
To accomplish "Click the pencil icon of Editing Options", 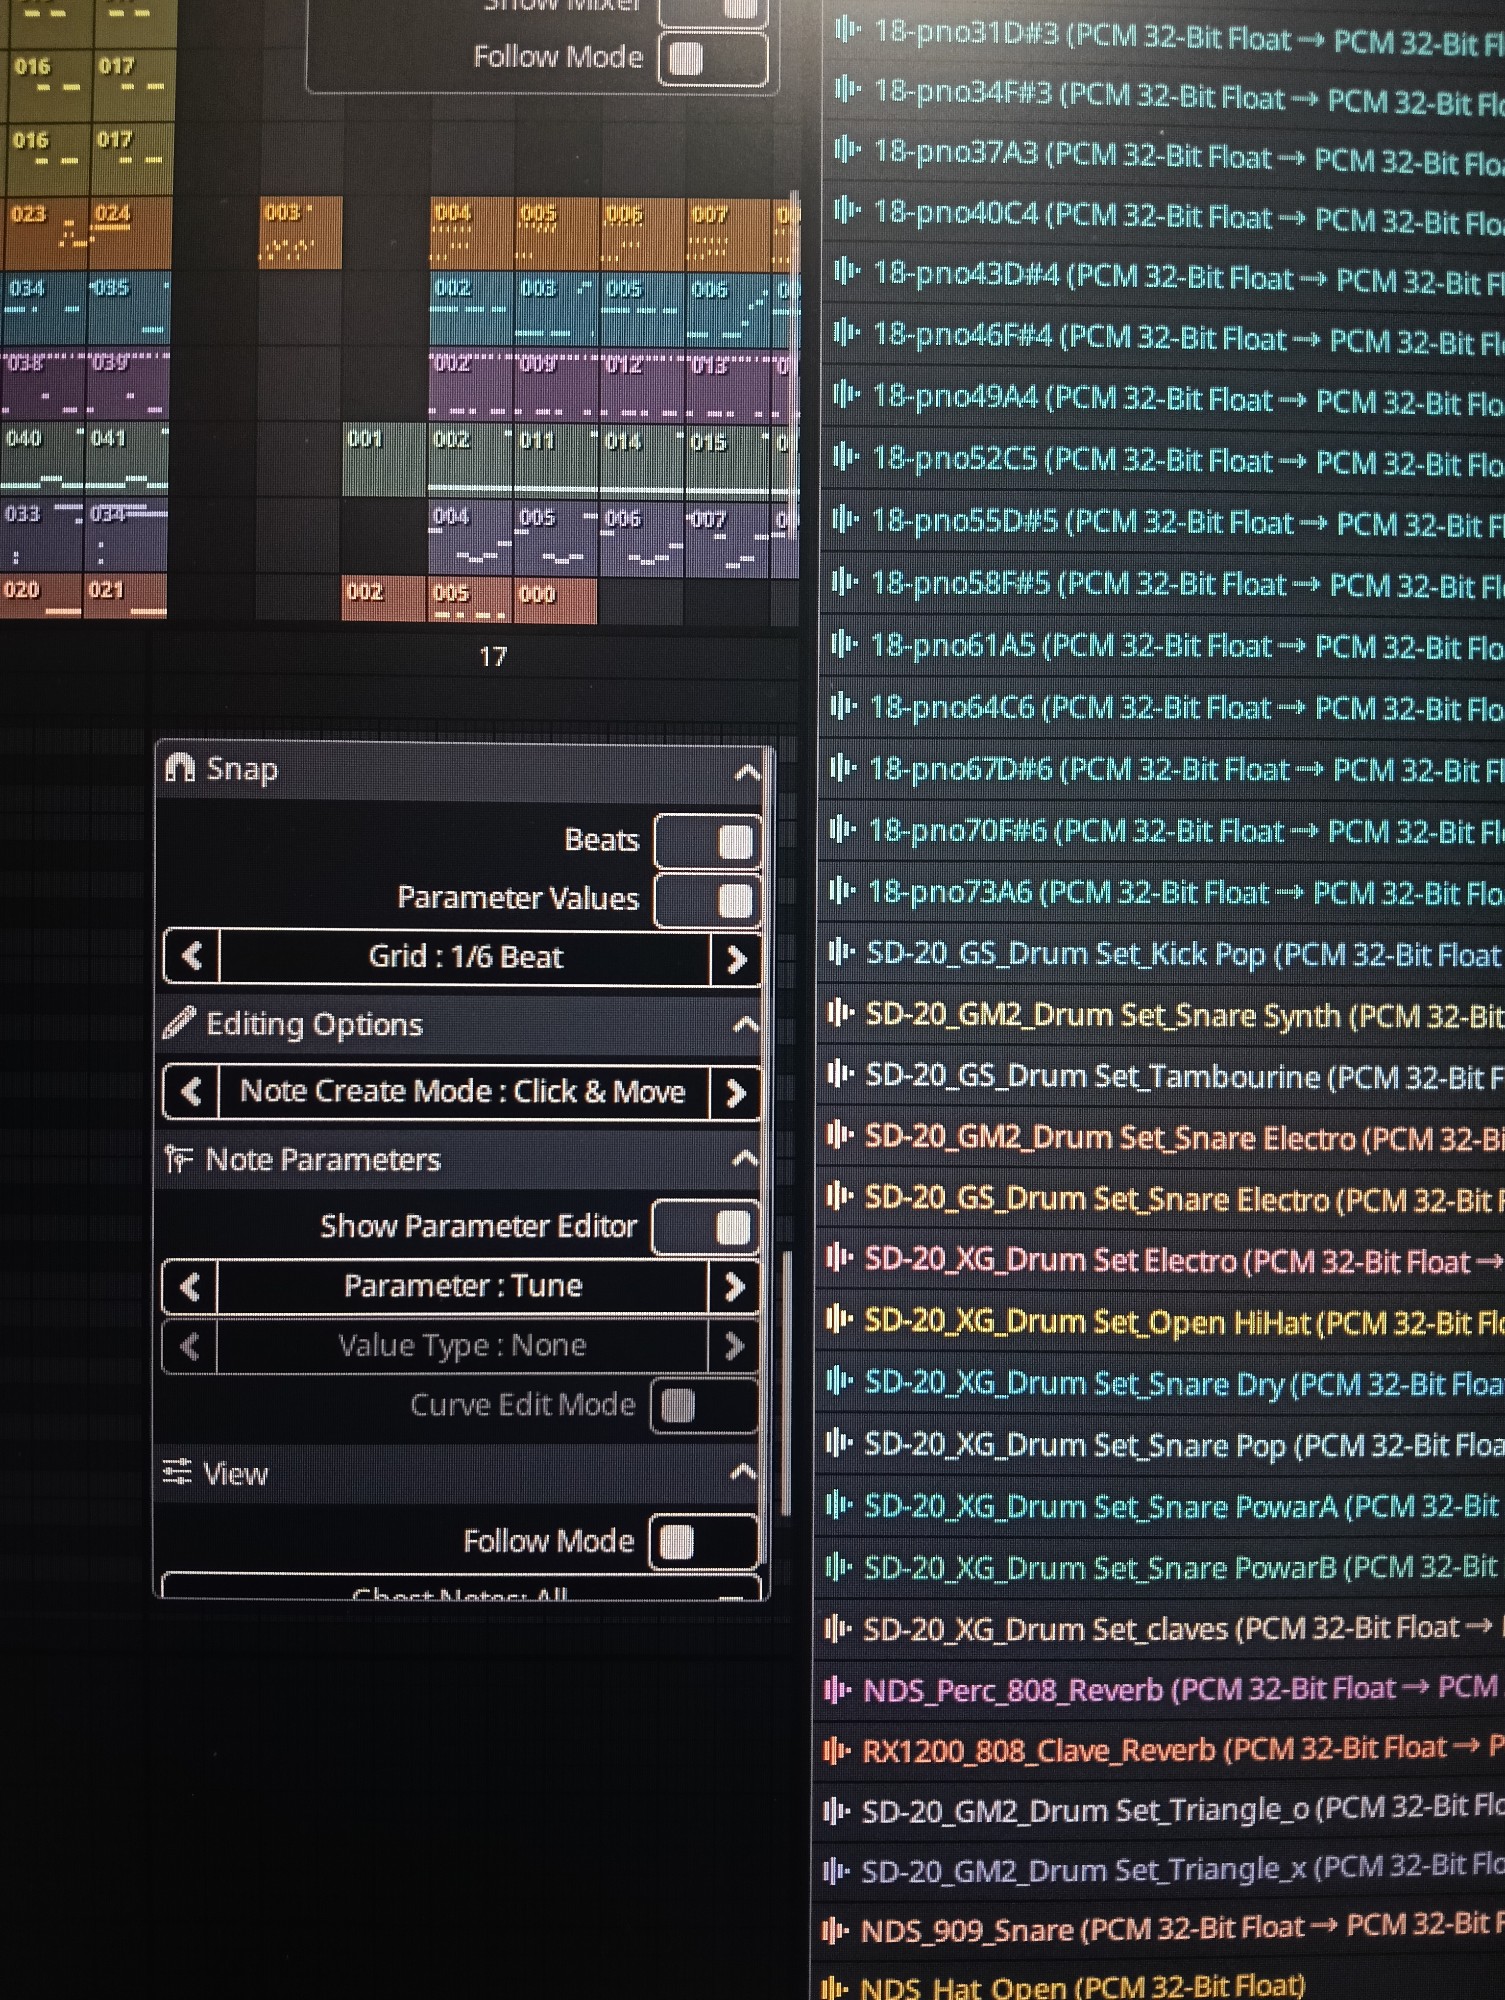I will (179, 1023).
